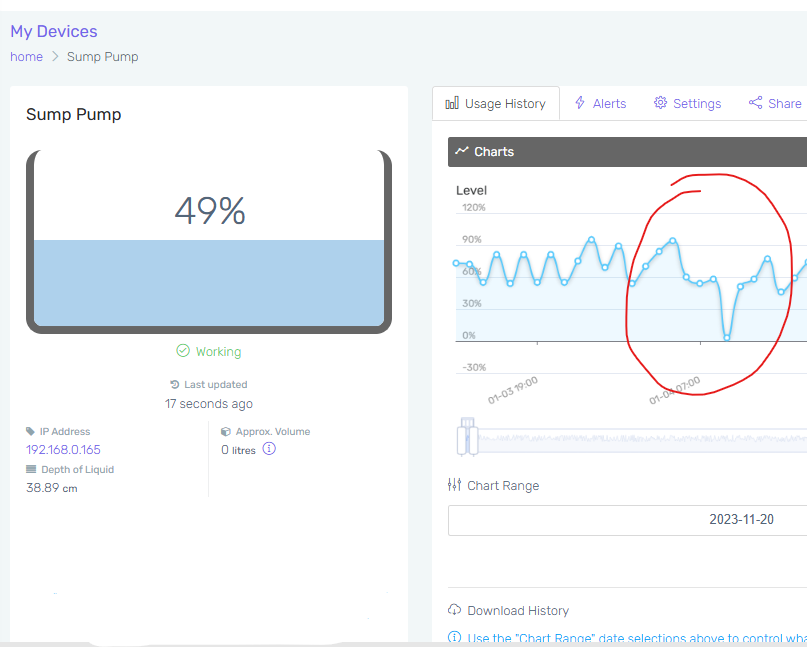Click the Usage History bar chart icon

coord(452,103)
